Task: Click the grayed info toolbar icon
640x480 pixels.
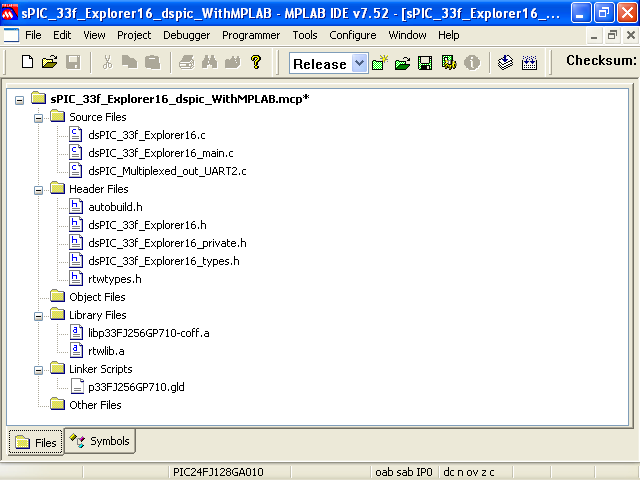Action: (x=472, y=63)
